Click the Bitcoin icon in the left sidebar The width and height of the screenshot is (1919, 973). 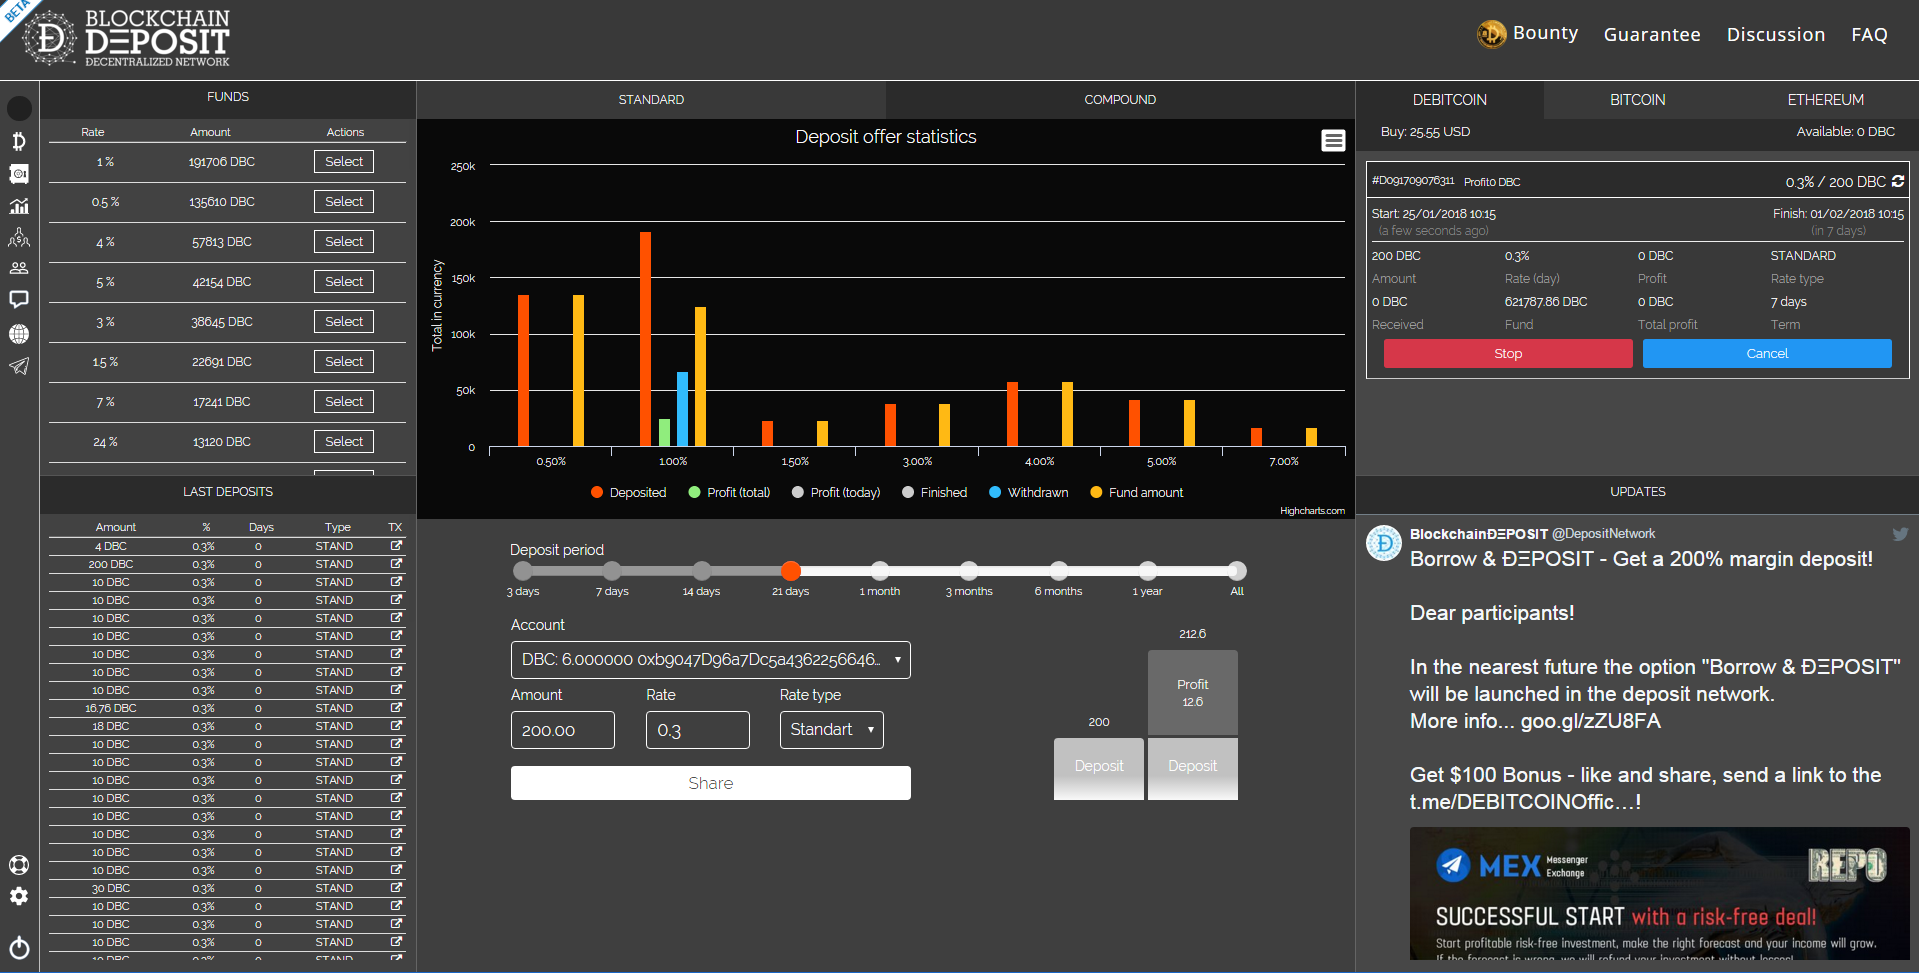point(19,141)
